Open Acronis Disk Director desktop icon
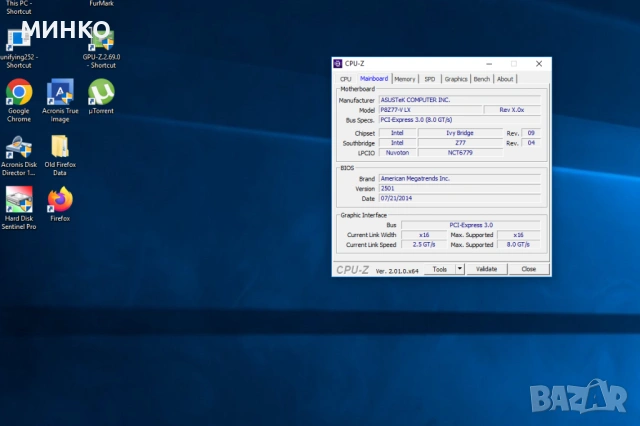Image resolution: width=640 pixels, height=426 pixels. tap(19, 147)
